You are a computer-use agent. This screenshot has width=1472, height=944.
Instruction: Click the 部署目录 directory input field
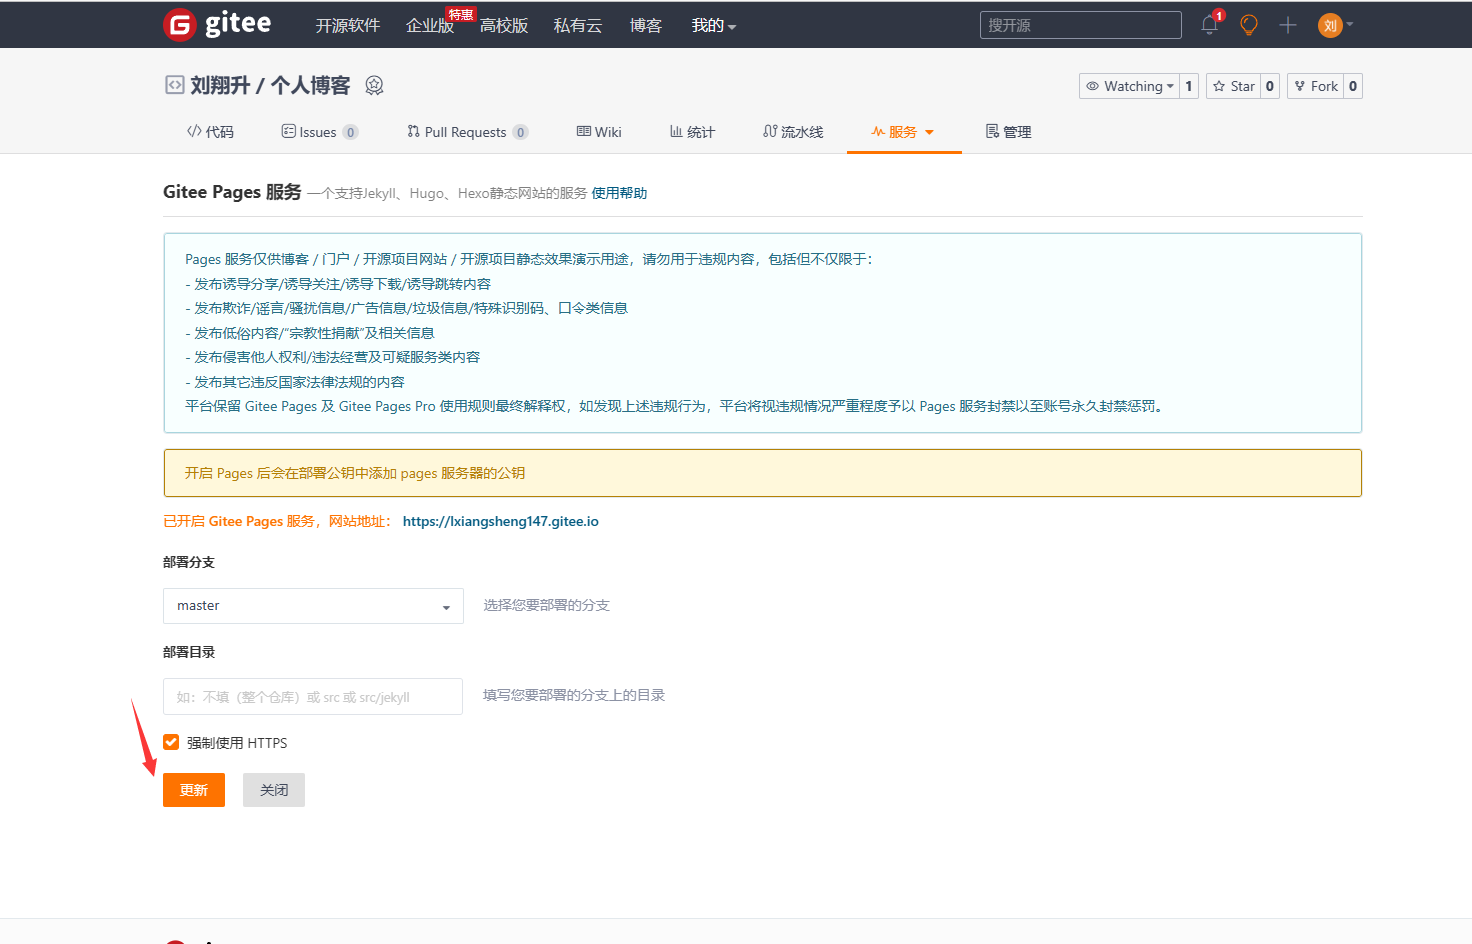(313, 697)
